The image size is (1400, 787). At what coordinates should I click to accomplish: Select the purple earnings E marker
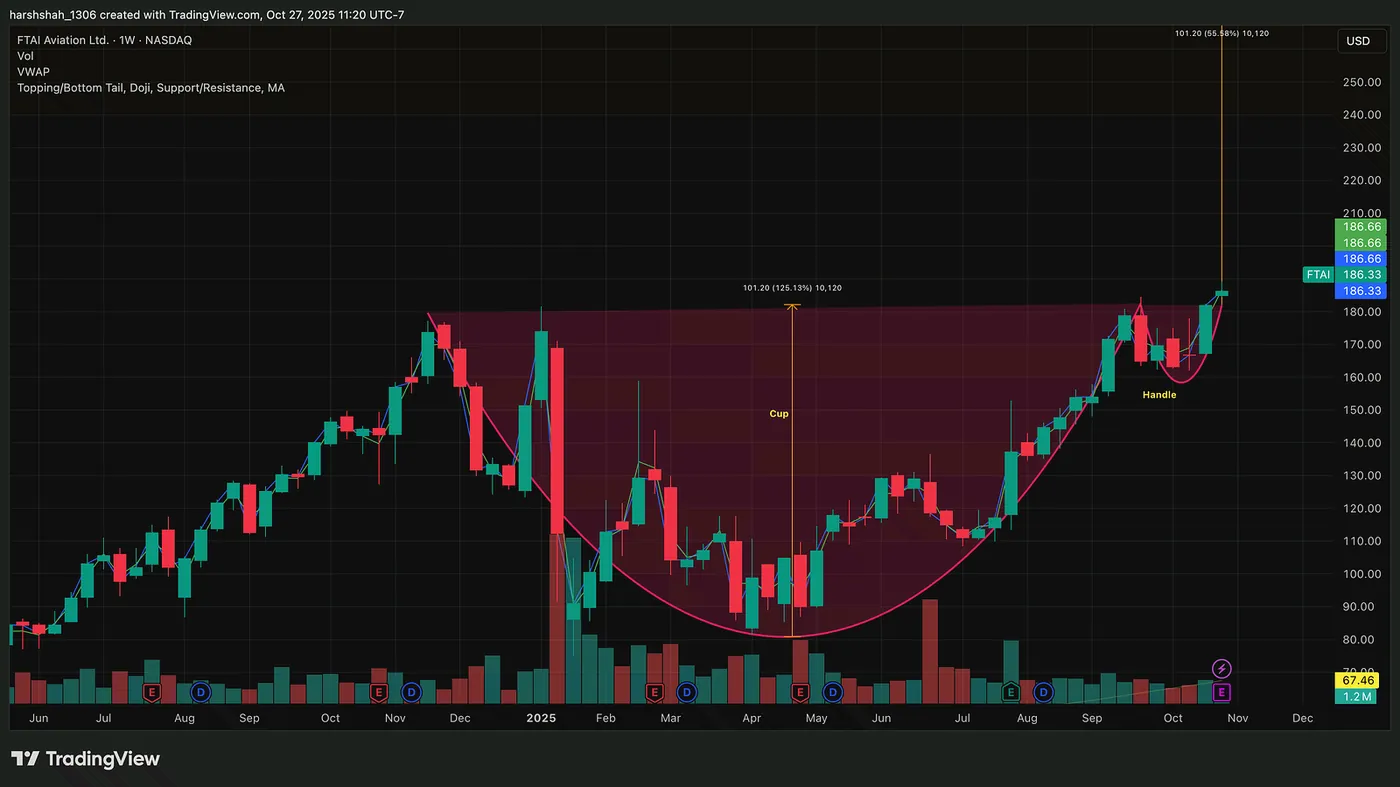tap(1221, 691)
